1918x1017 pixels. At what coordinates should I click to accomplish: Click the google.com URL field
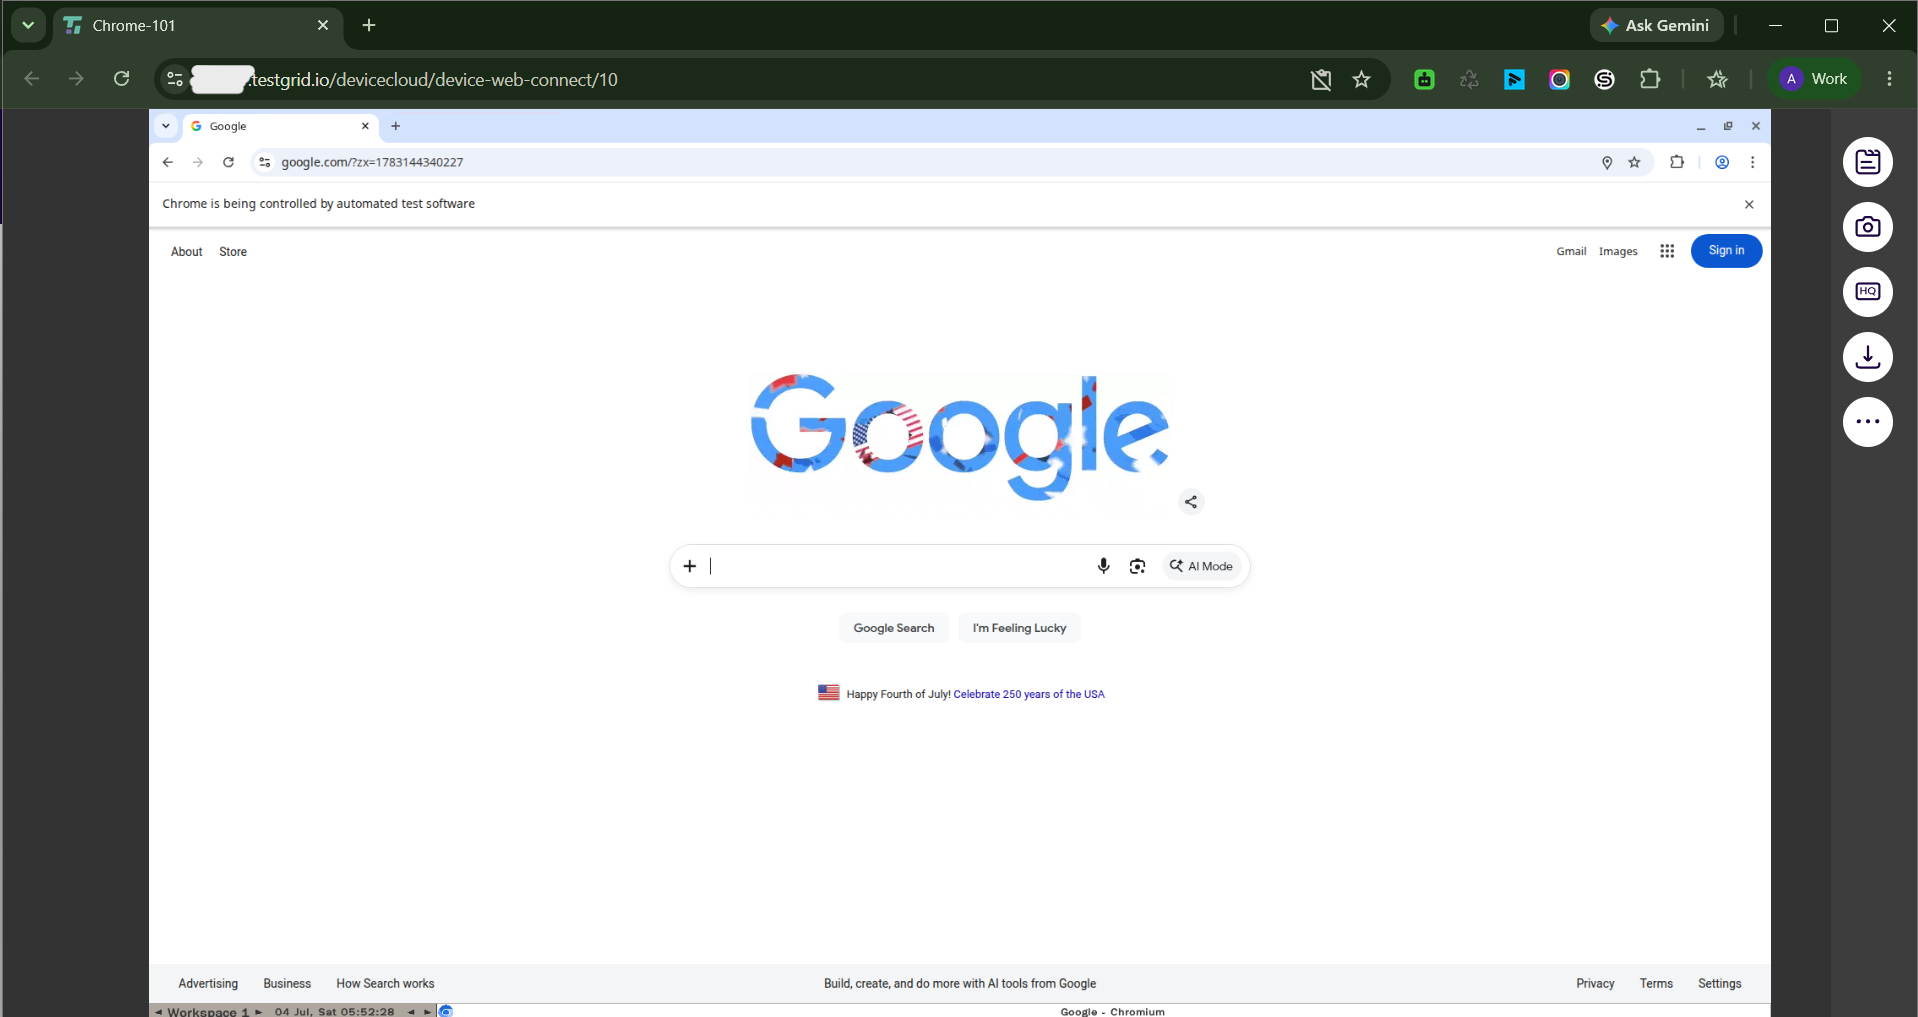click(372, 162)
